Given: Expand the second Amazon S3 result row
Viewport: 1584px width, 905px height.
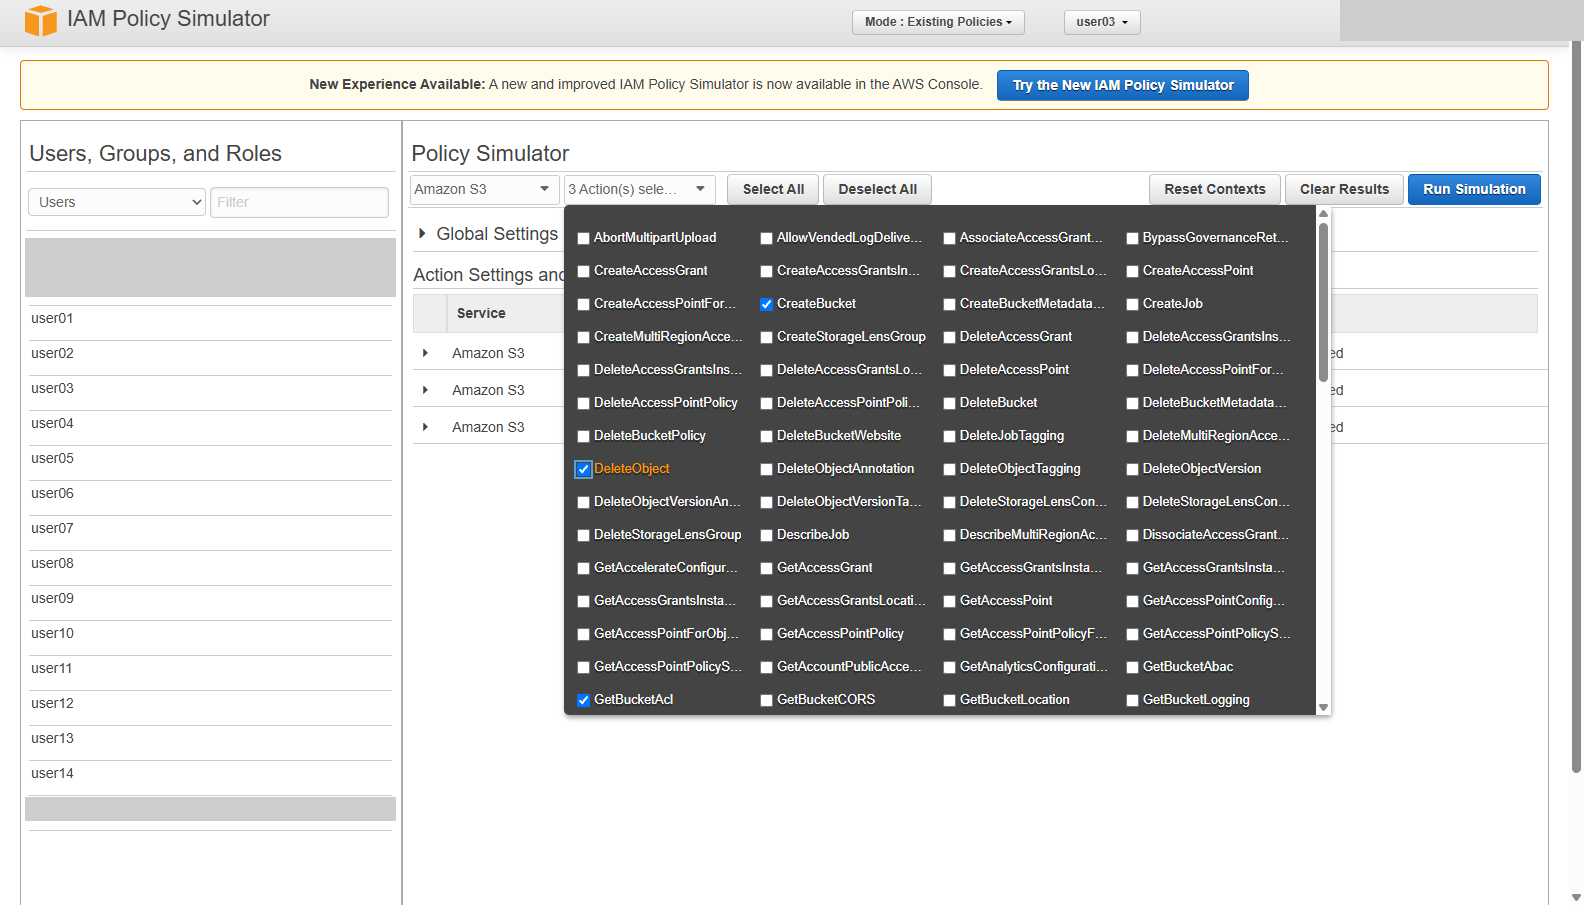Looking at the screenshot, I should click(x=426, y=390).
